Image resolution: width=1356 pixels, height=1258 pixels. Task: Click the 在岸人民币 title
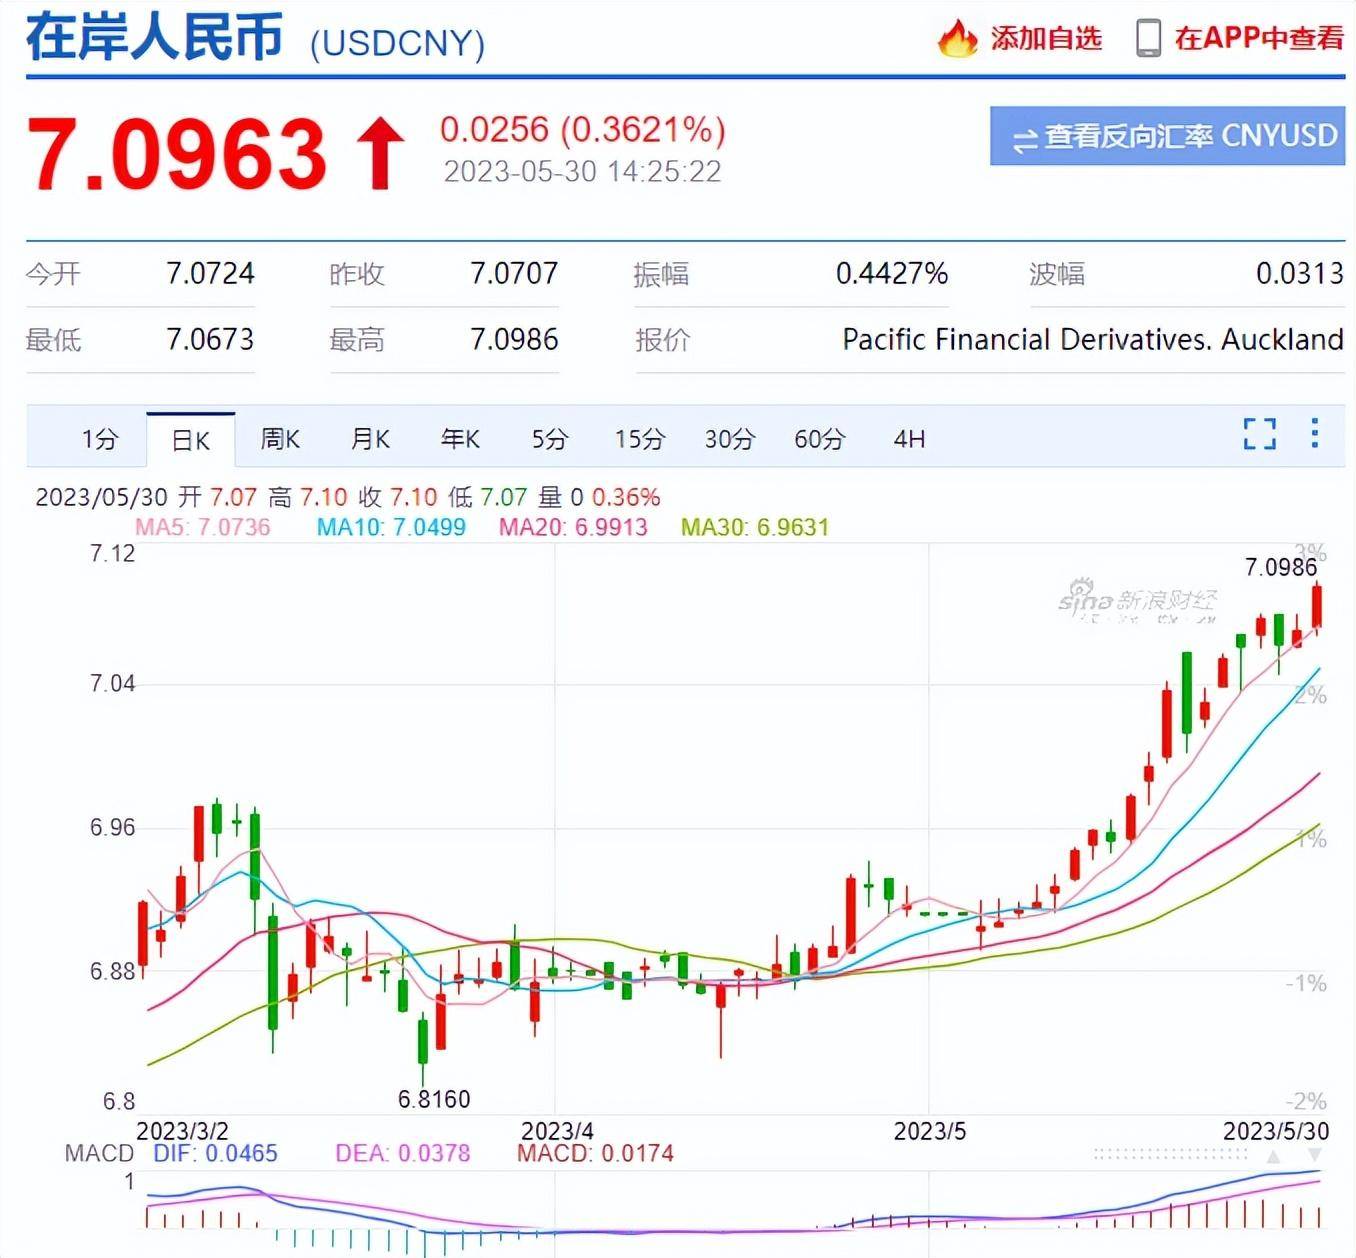point(154,38)
